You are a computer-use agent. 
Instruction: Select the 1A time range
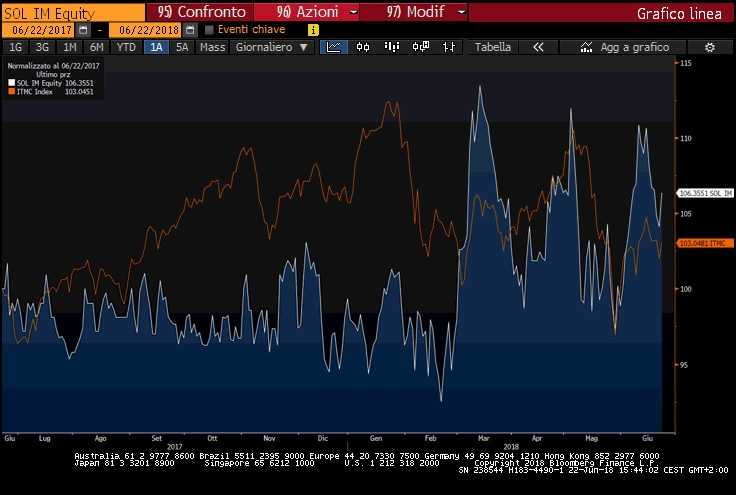coord(156,47)
